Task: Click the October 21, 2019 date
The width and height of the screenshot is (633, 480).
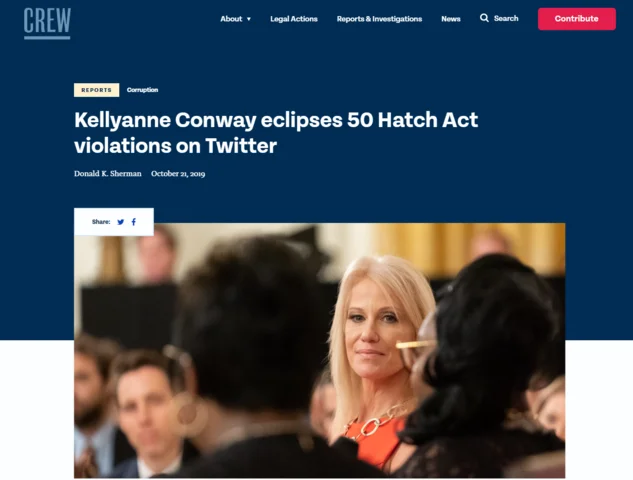Action: pos(178,174)
